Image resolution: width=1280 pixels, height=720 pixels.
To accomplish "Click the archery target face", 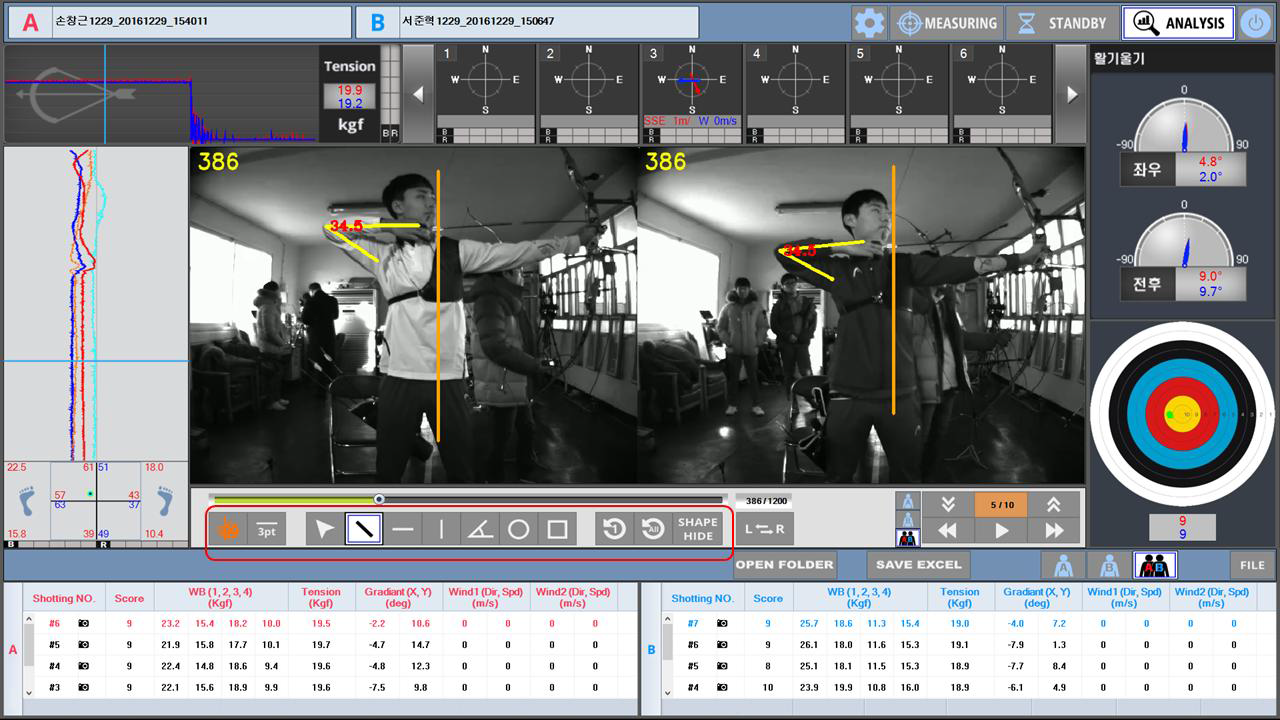I will click(x=1181, y=414).
